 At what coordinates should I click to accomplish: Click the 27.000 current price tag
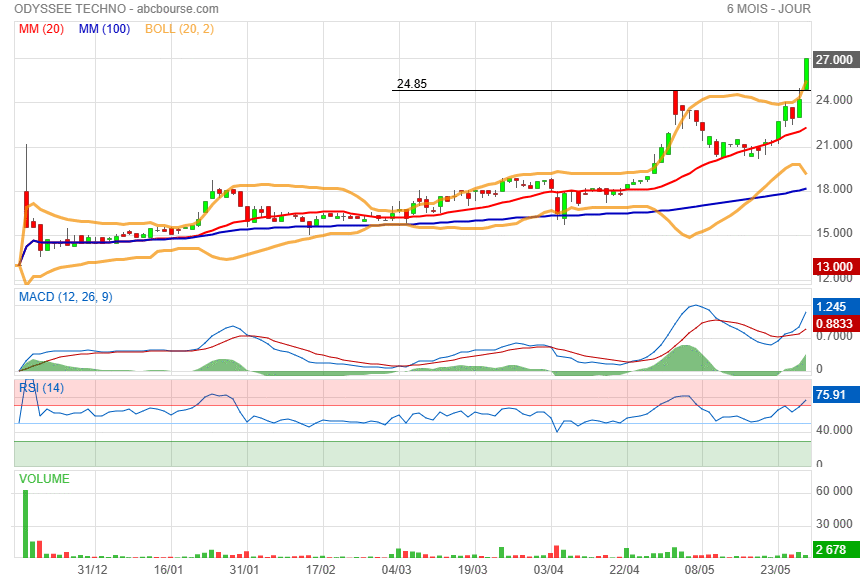coord(834,59)
